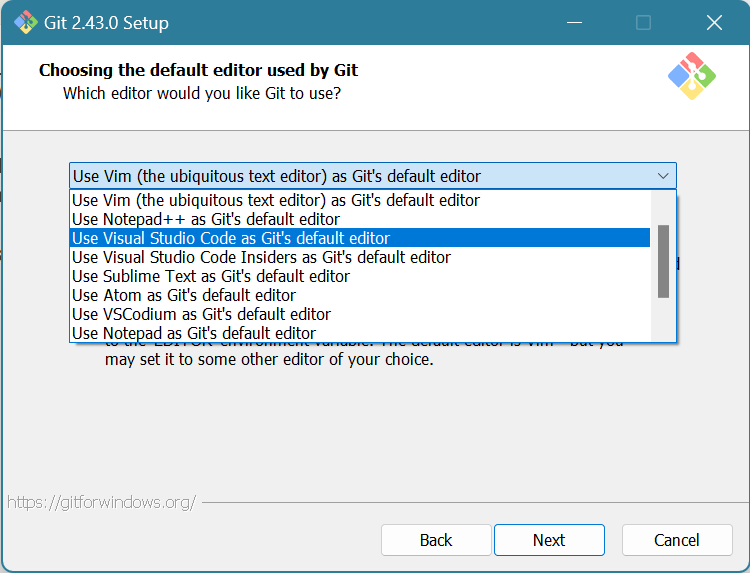
Task: Click the scrollbar track below the thumb
Action: click(663, 320)
